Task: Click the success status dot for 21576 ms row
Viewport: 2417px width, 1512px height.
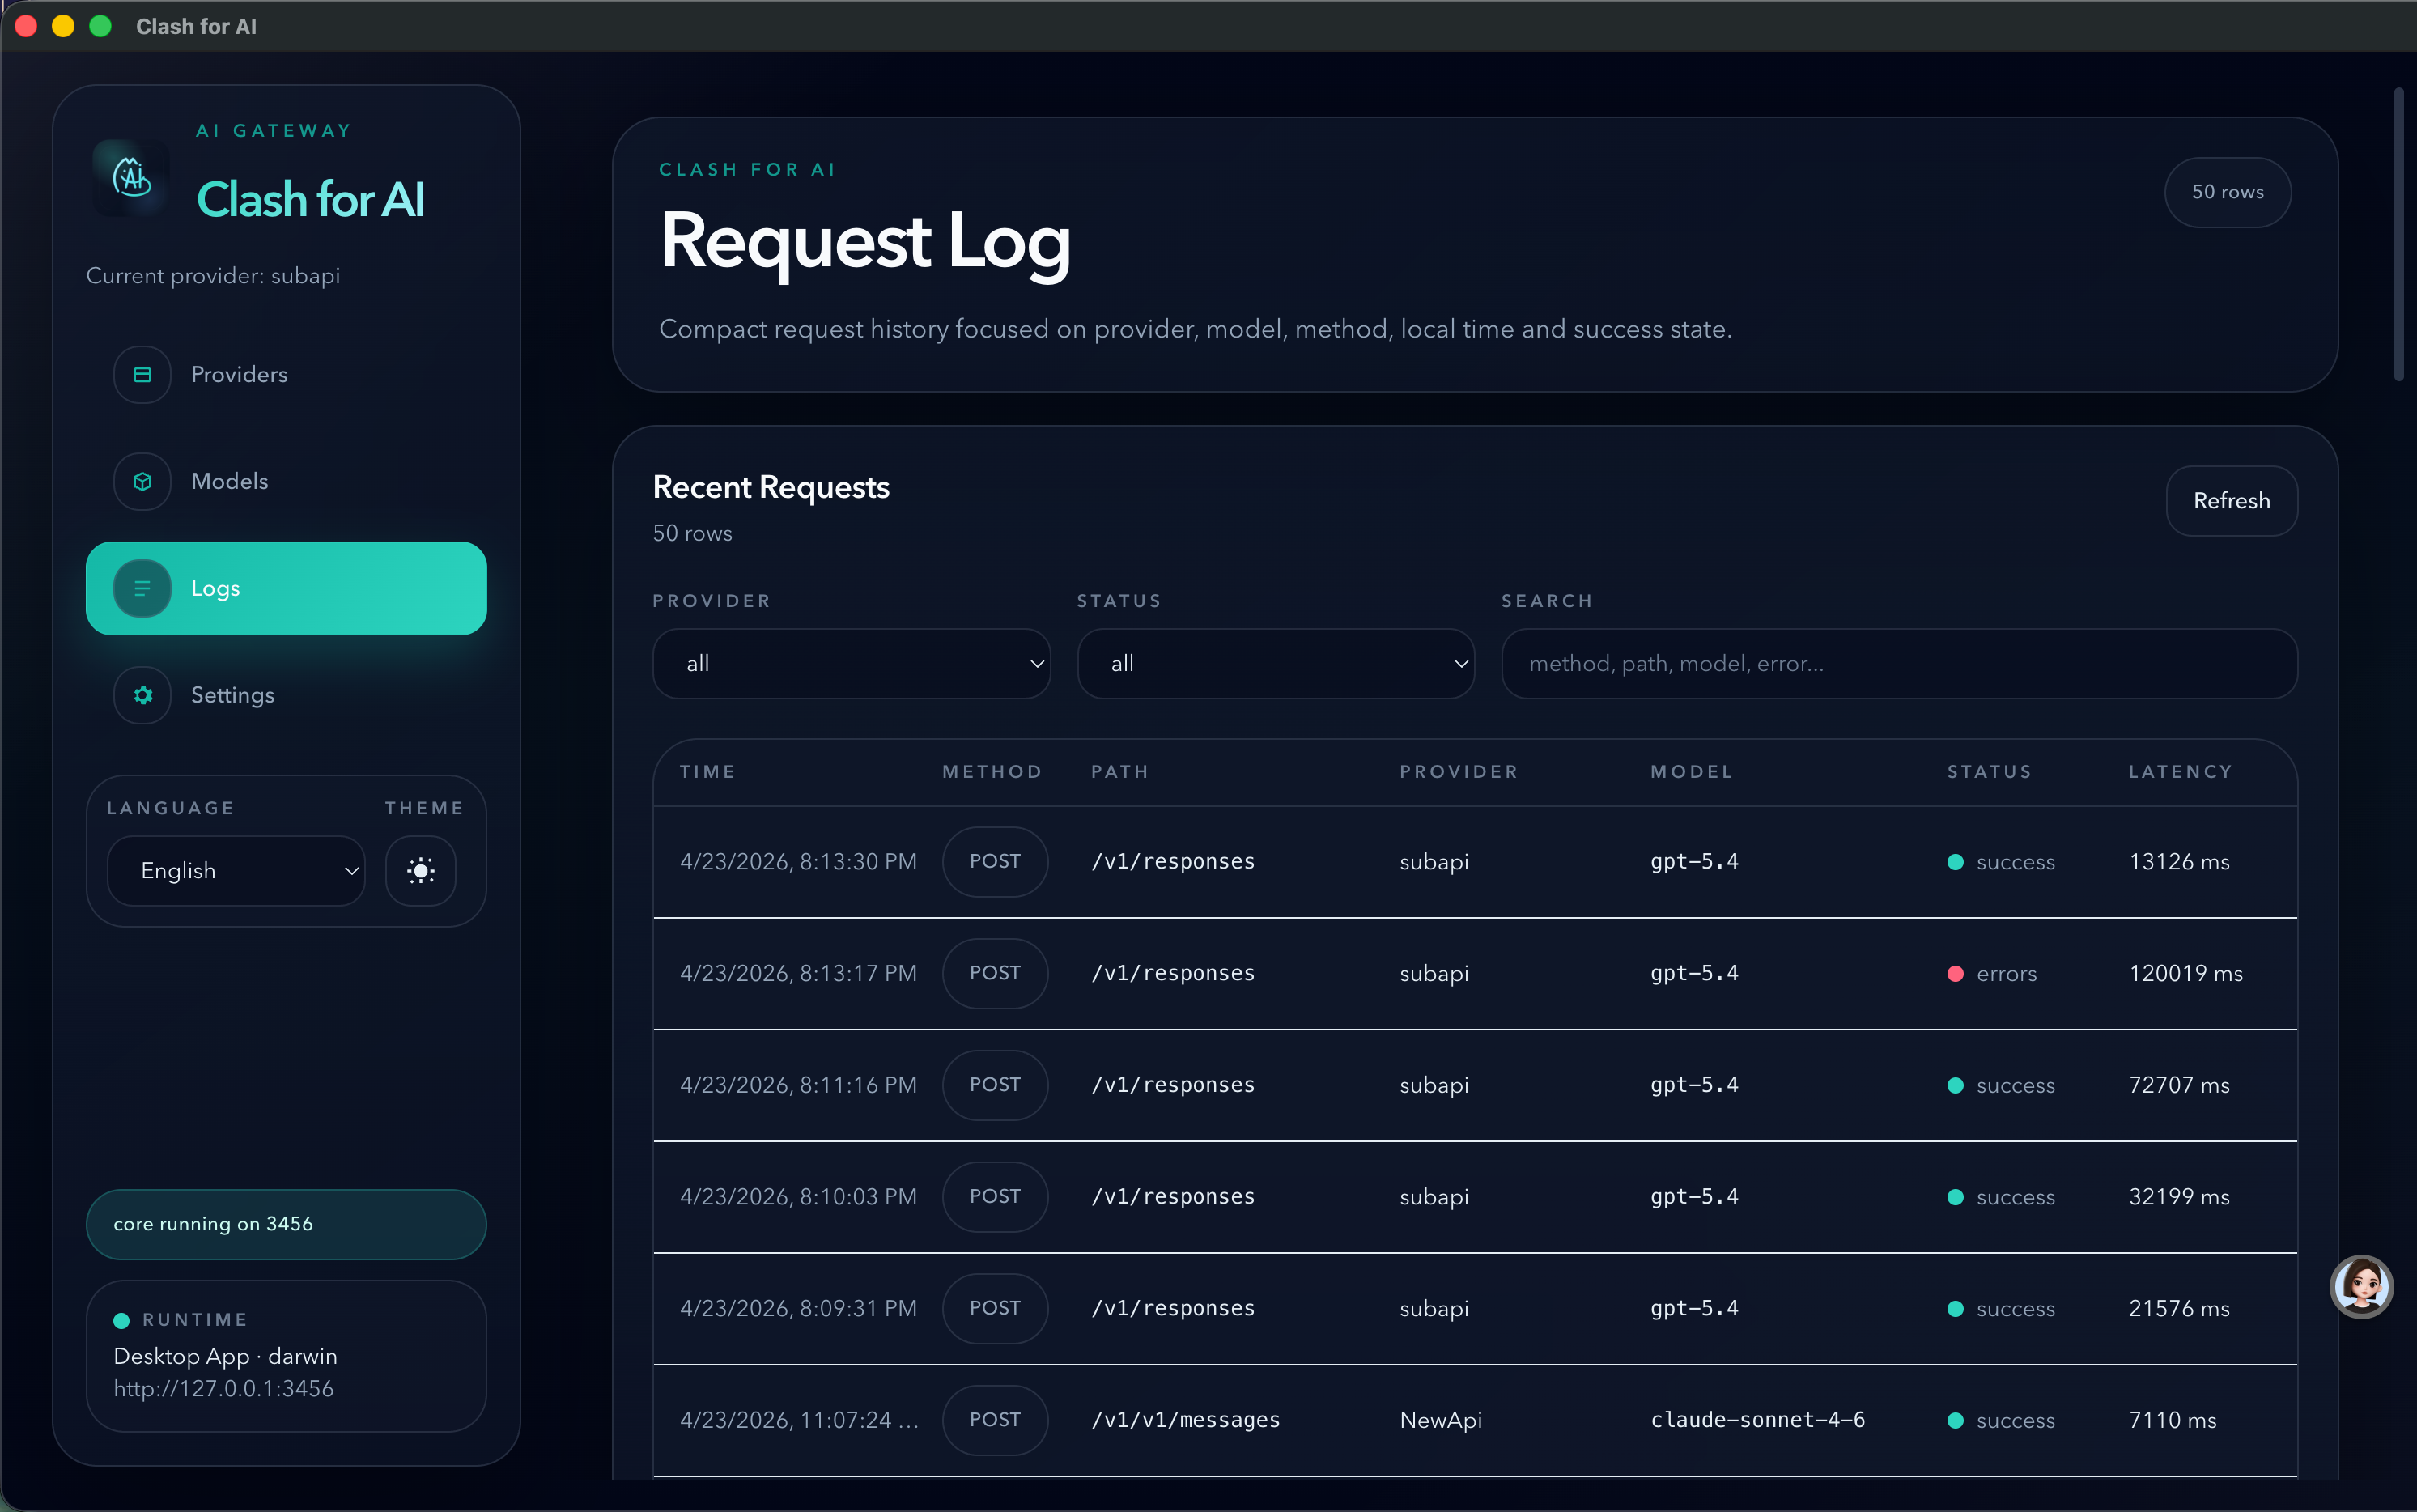Action: pos(1955,1309)
